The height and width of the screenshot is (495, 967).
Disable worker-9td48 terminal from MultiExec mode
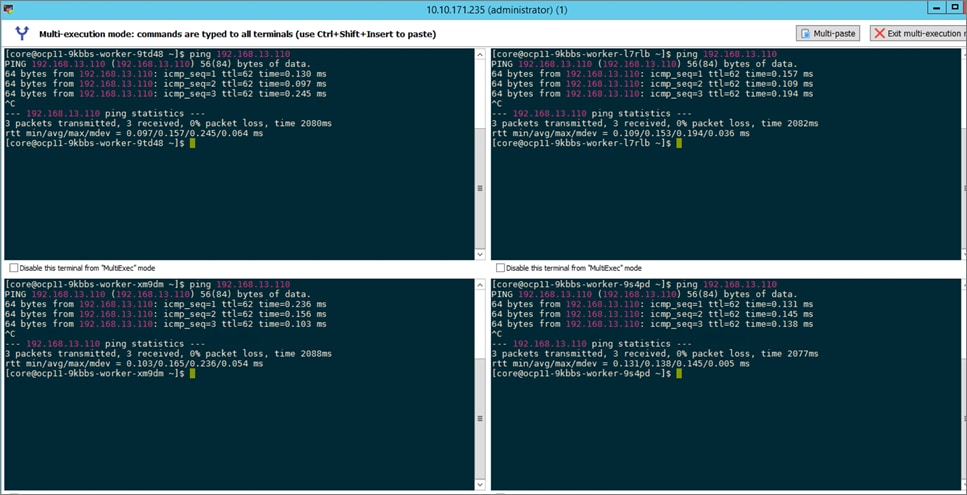point(14,268)
